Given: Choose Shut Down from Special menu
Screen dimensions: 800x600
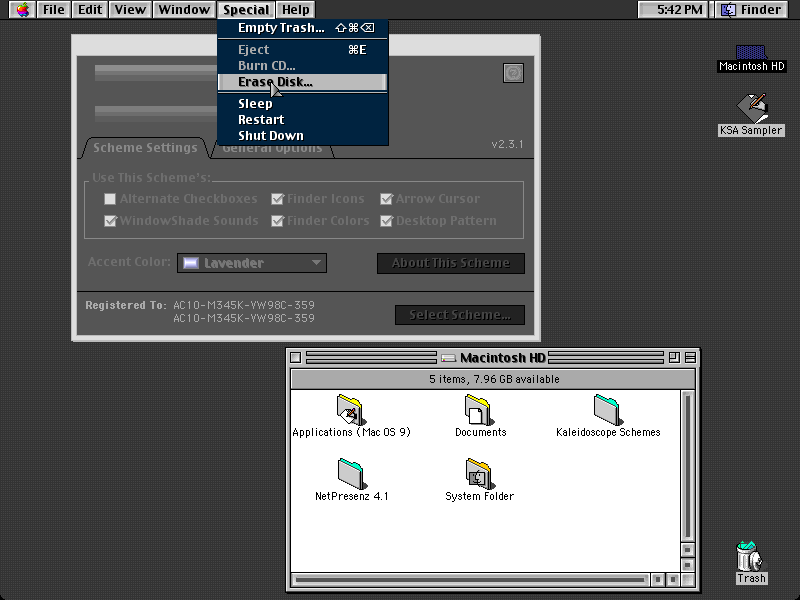Looking at the screenshot, I should point(303,135).
